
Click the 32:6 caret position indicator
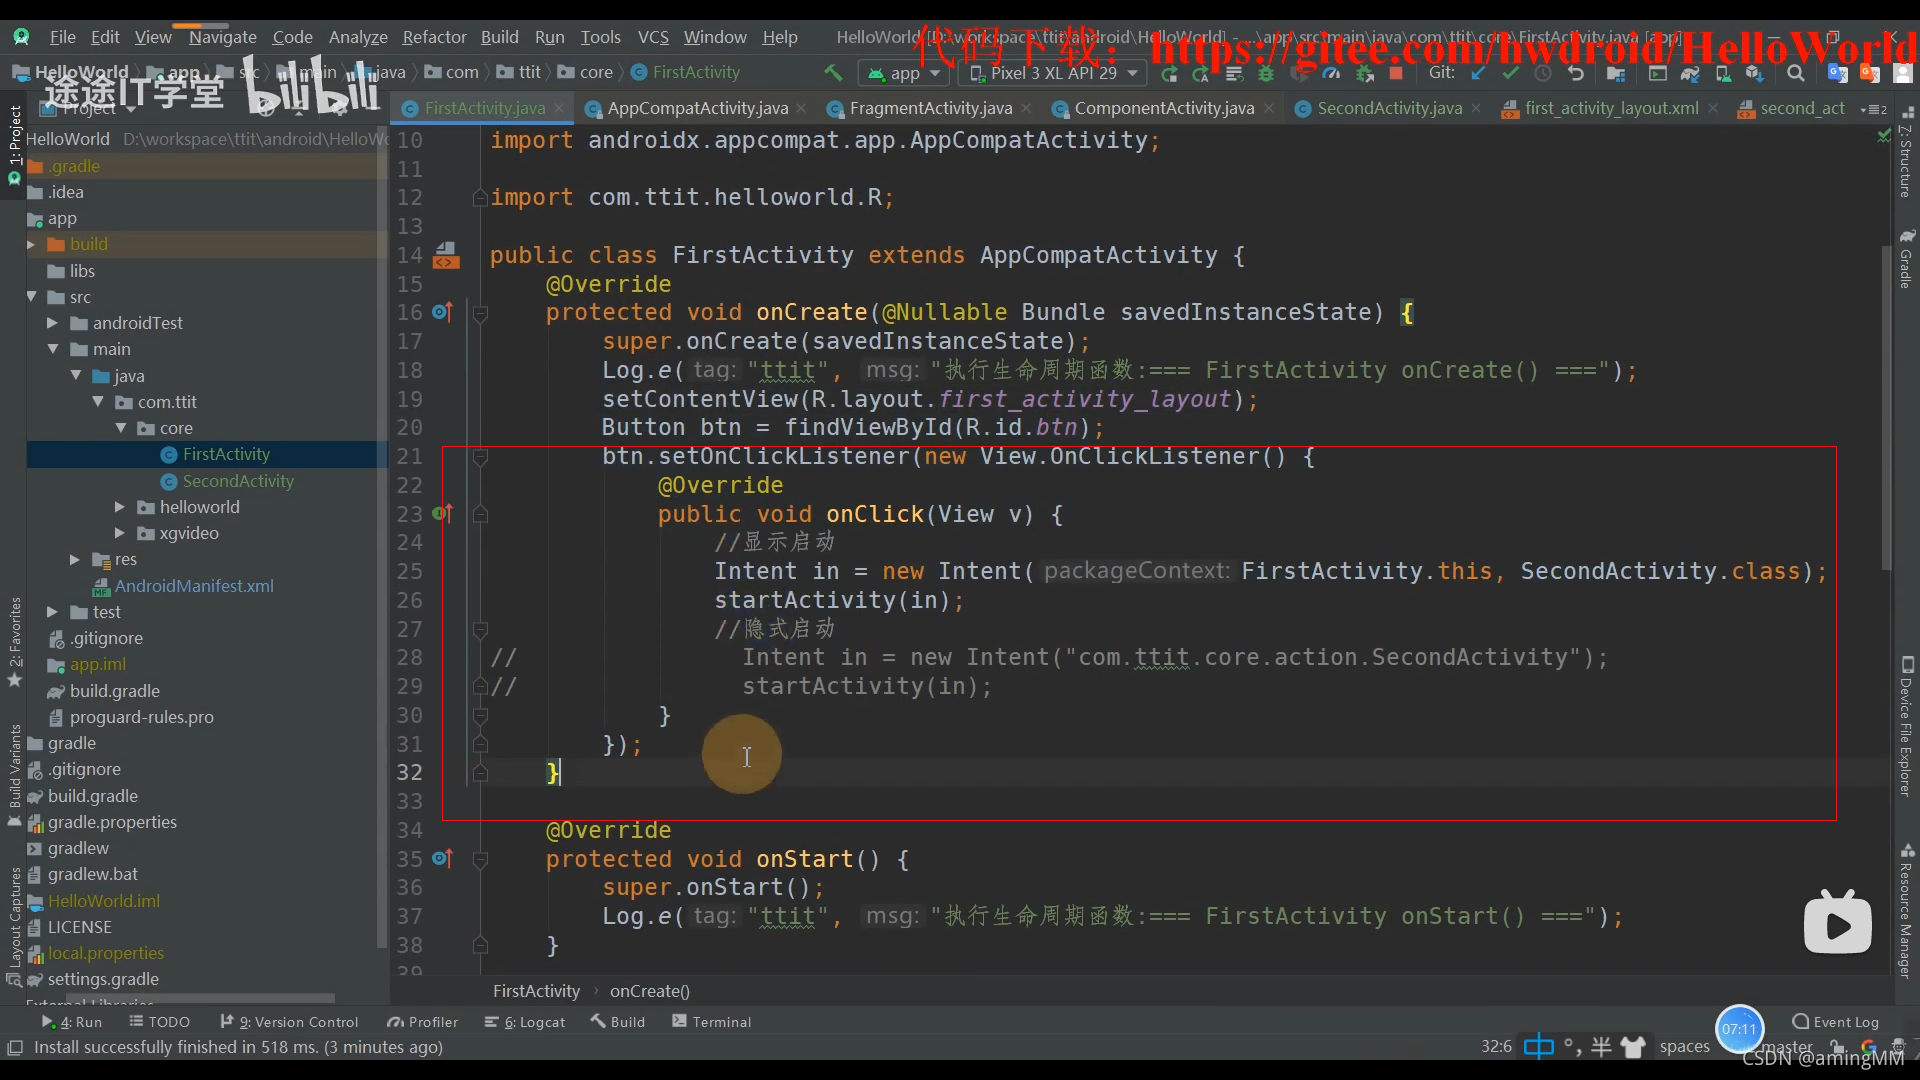tap(1496, 1047)
